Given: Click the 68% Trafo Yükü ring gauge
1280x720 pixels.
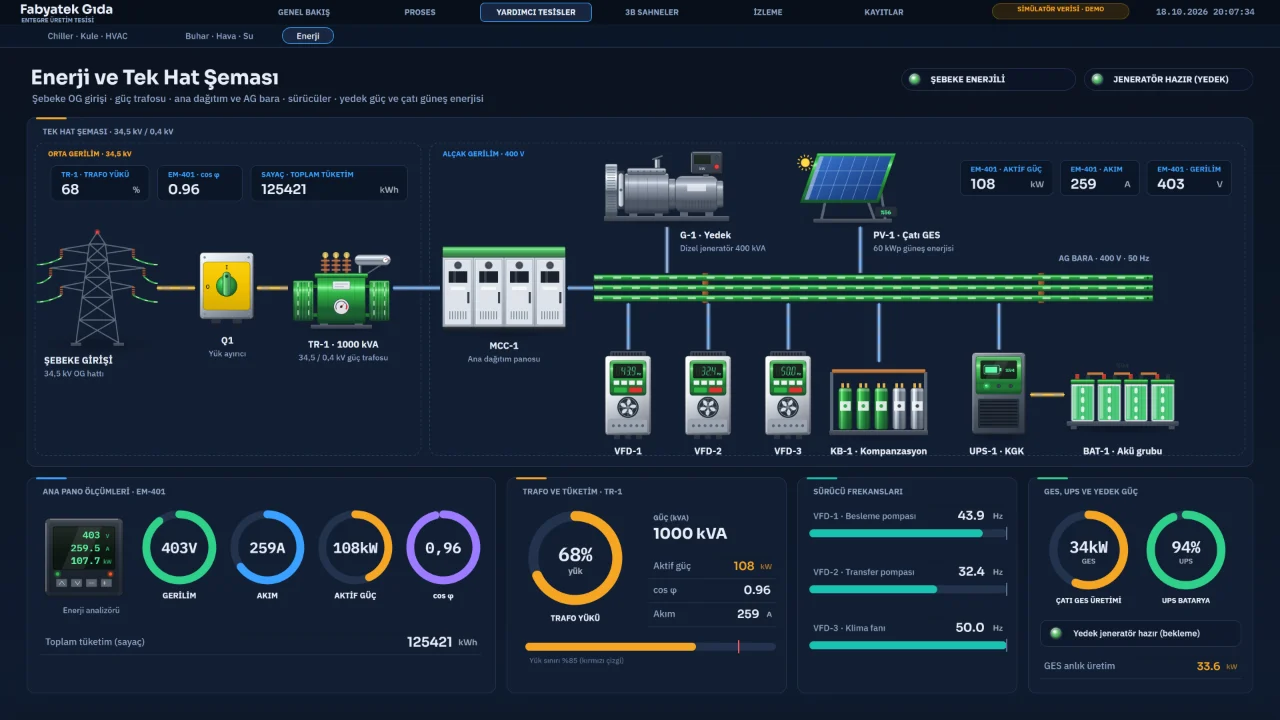Looking at the screenshot, I should point(576,559).
